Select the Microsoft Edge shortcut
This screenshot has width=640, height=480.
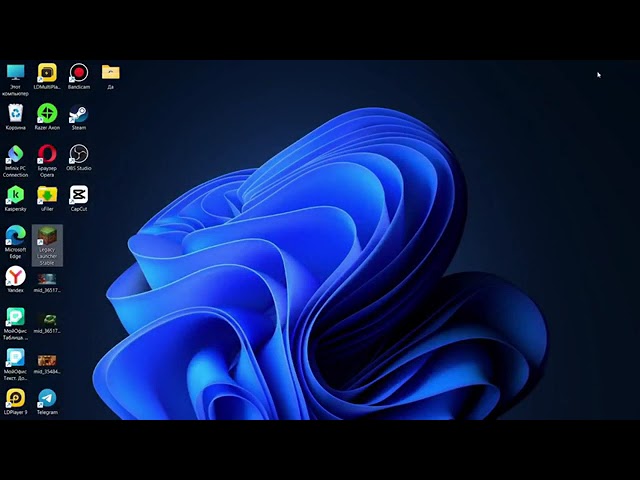[x=16, y=242]
